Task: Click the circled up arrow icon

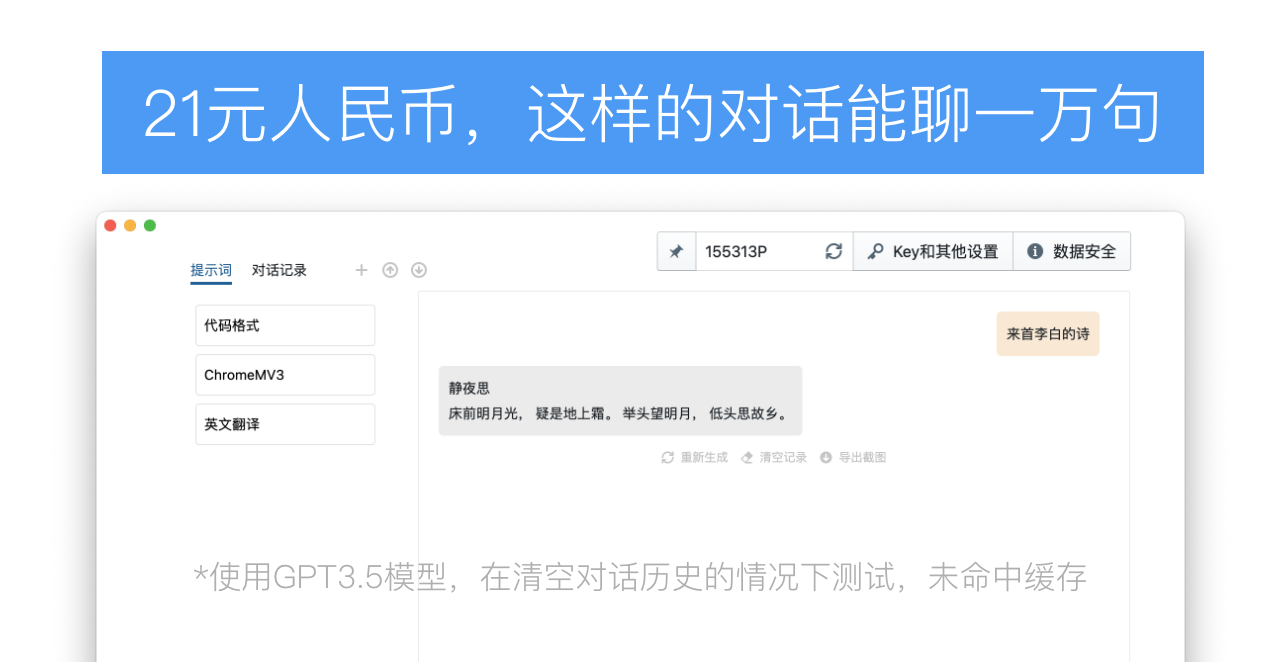Action: click(x=390, y=270)
